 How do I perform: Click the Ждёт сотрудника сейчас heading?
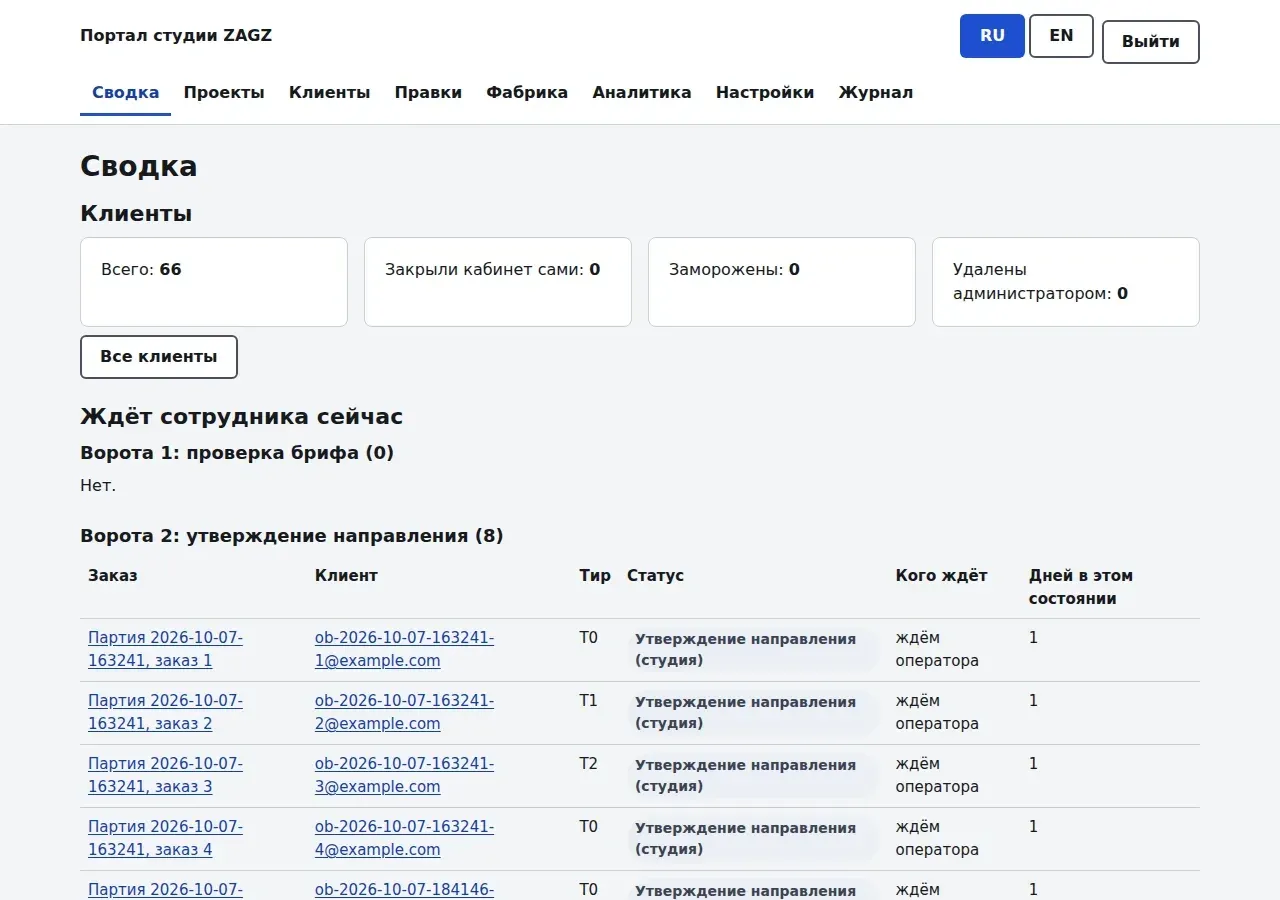click(241, 416)
